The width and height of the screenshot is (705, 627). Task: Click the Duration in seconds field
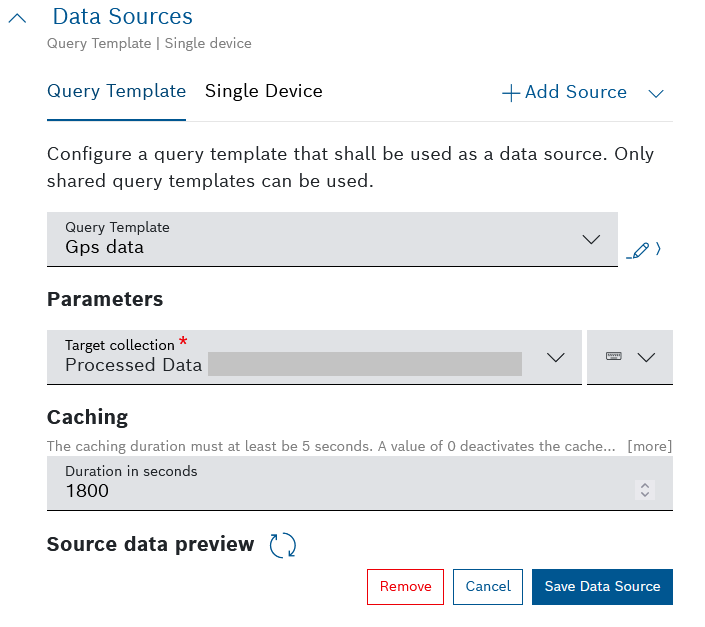pos(340,483)
